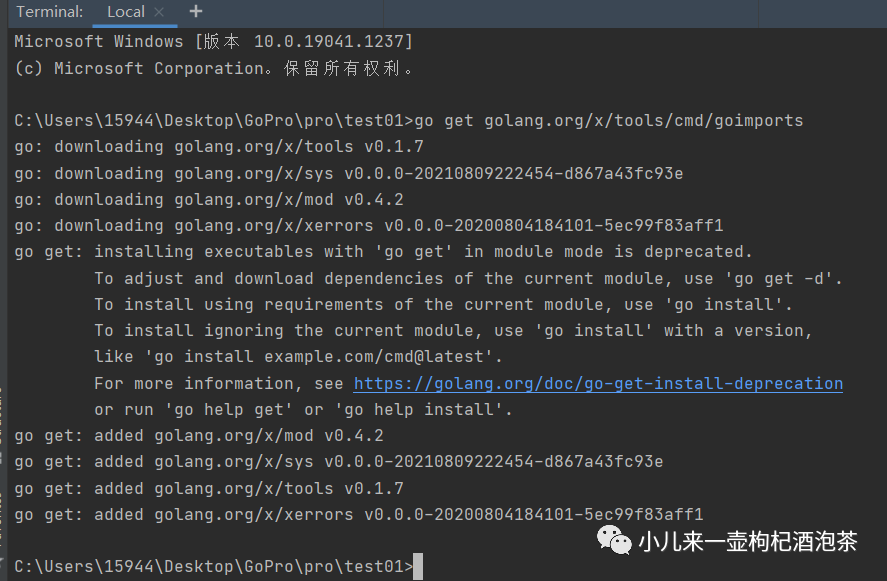Screen dimensions: 887x581
Task: Open the go-get-install-deprecation documentation link
Action: point(598,383)
